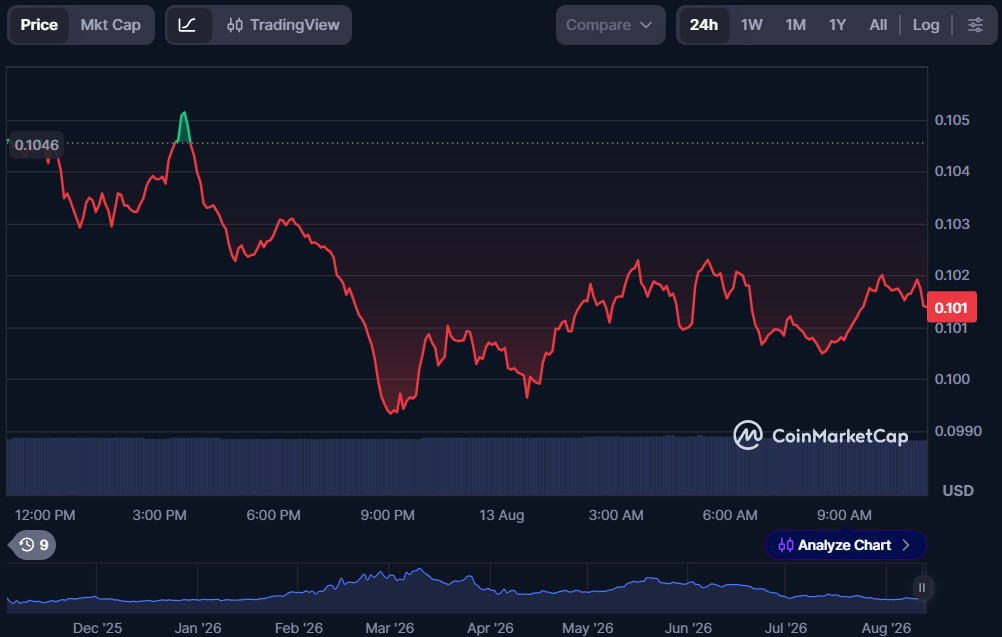The width and height of the screenshot is (1002, 637).
Task: Click the Aug '26 label on timeline
Action: tap(886, 628)
